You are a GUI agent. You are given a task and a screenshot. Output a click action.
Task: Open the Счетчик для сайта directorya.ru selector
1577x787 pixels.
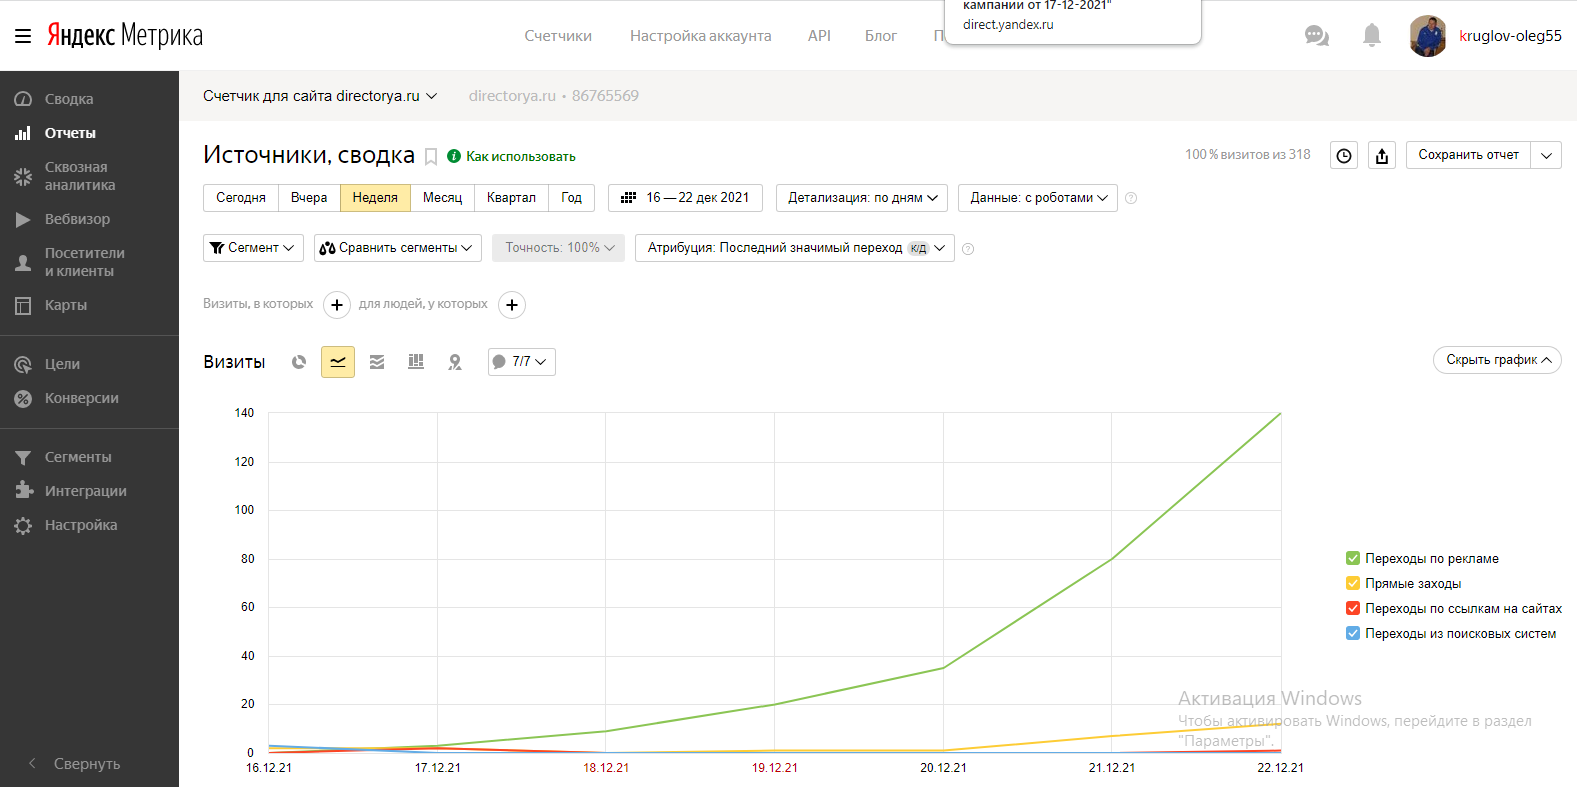point(320,96)
